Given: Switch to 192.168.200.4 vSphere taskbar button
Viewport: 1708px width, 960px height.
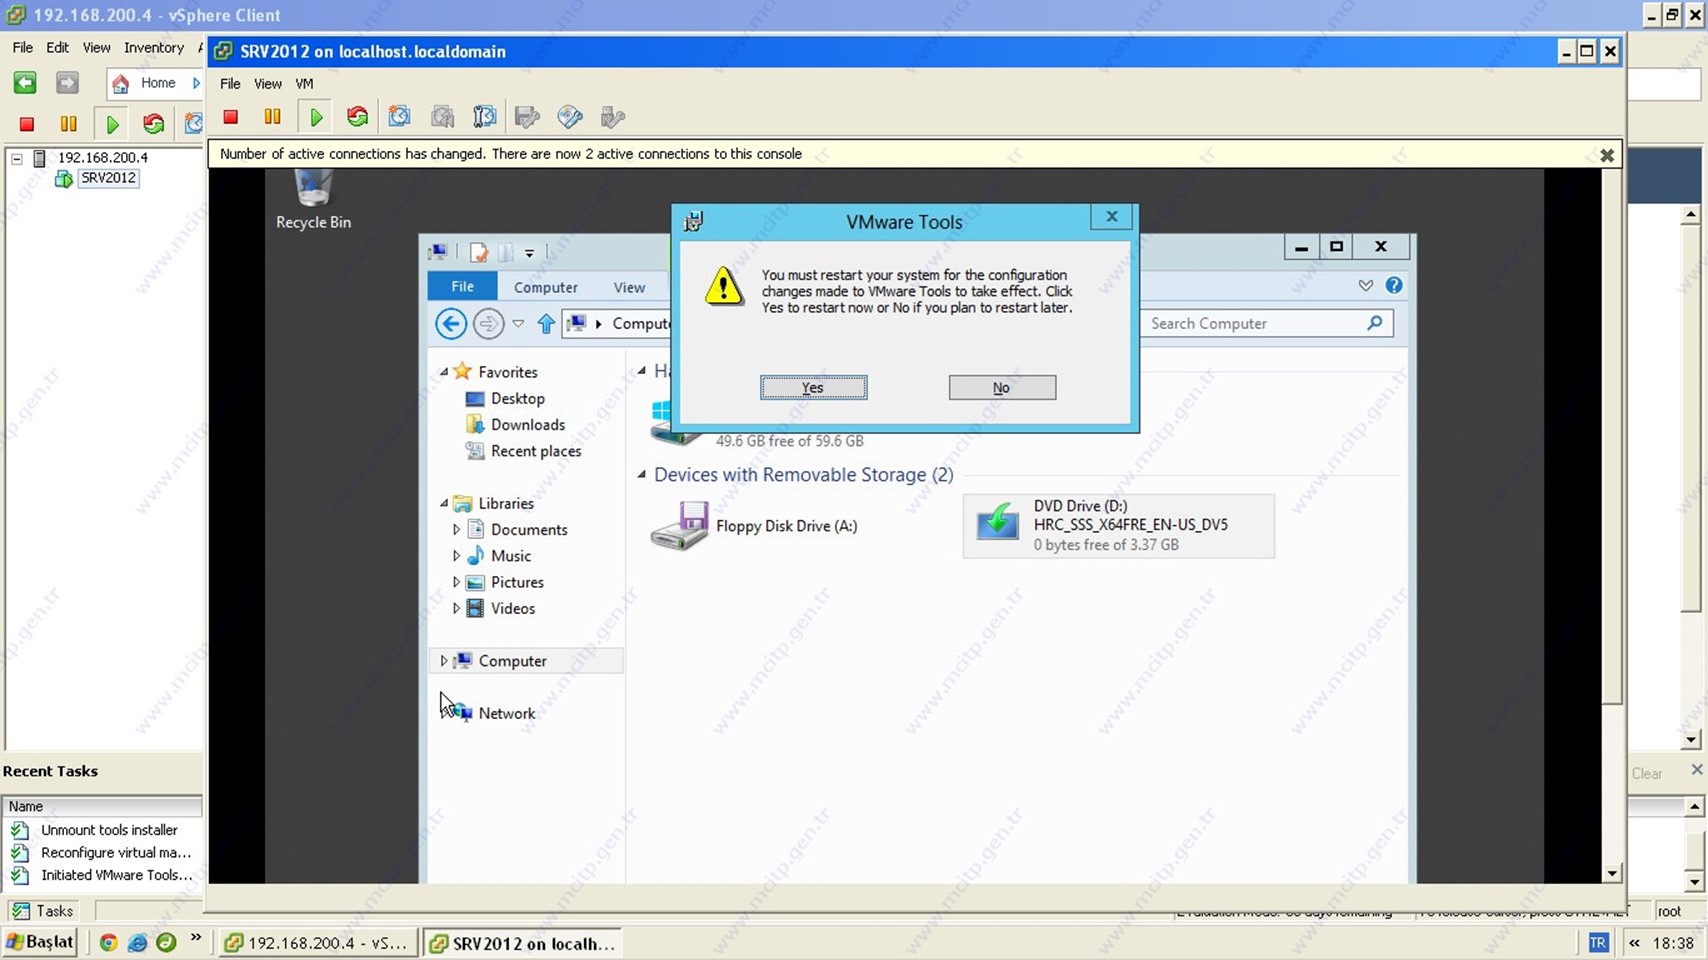Looking at the screenshot, I should pyautogui.click(x=317, y=943).
